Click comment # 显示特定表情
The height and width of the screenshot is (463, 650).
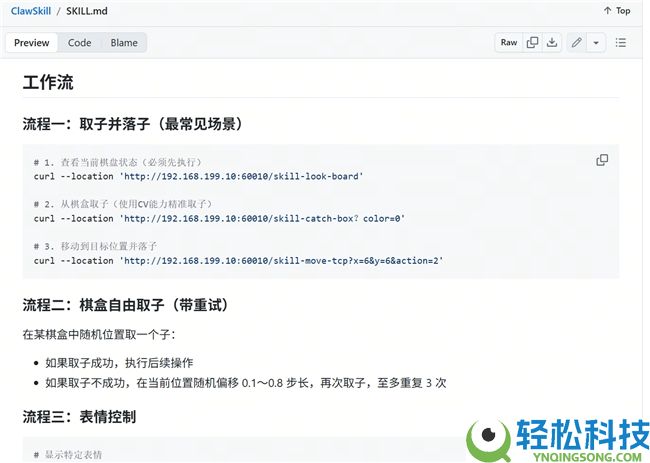pyautogui.click(x=68, y=455)
